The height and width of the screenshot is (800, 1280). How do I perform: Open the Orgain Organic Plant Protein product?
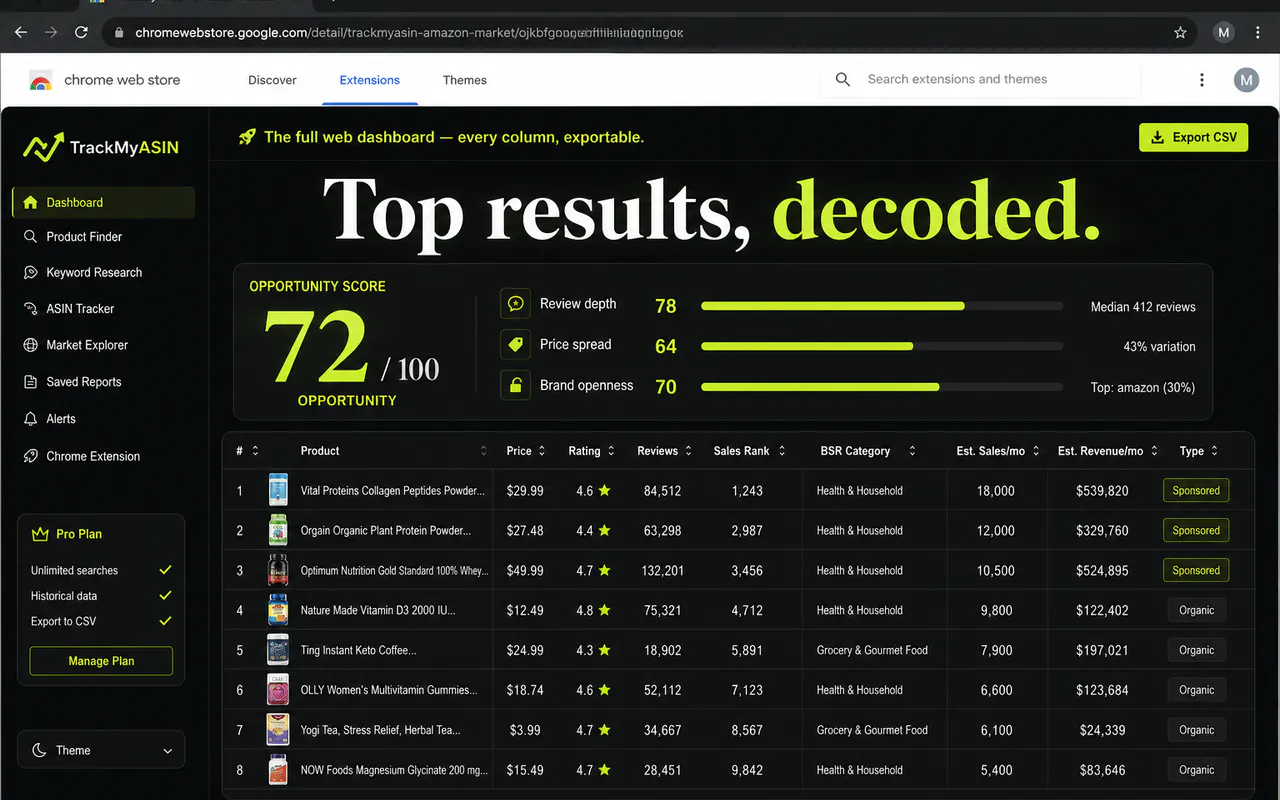pyautogui.click(x=386, y=531)
